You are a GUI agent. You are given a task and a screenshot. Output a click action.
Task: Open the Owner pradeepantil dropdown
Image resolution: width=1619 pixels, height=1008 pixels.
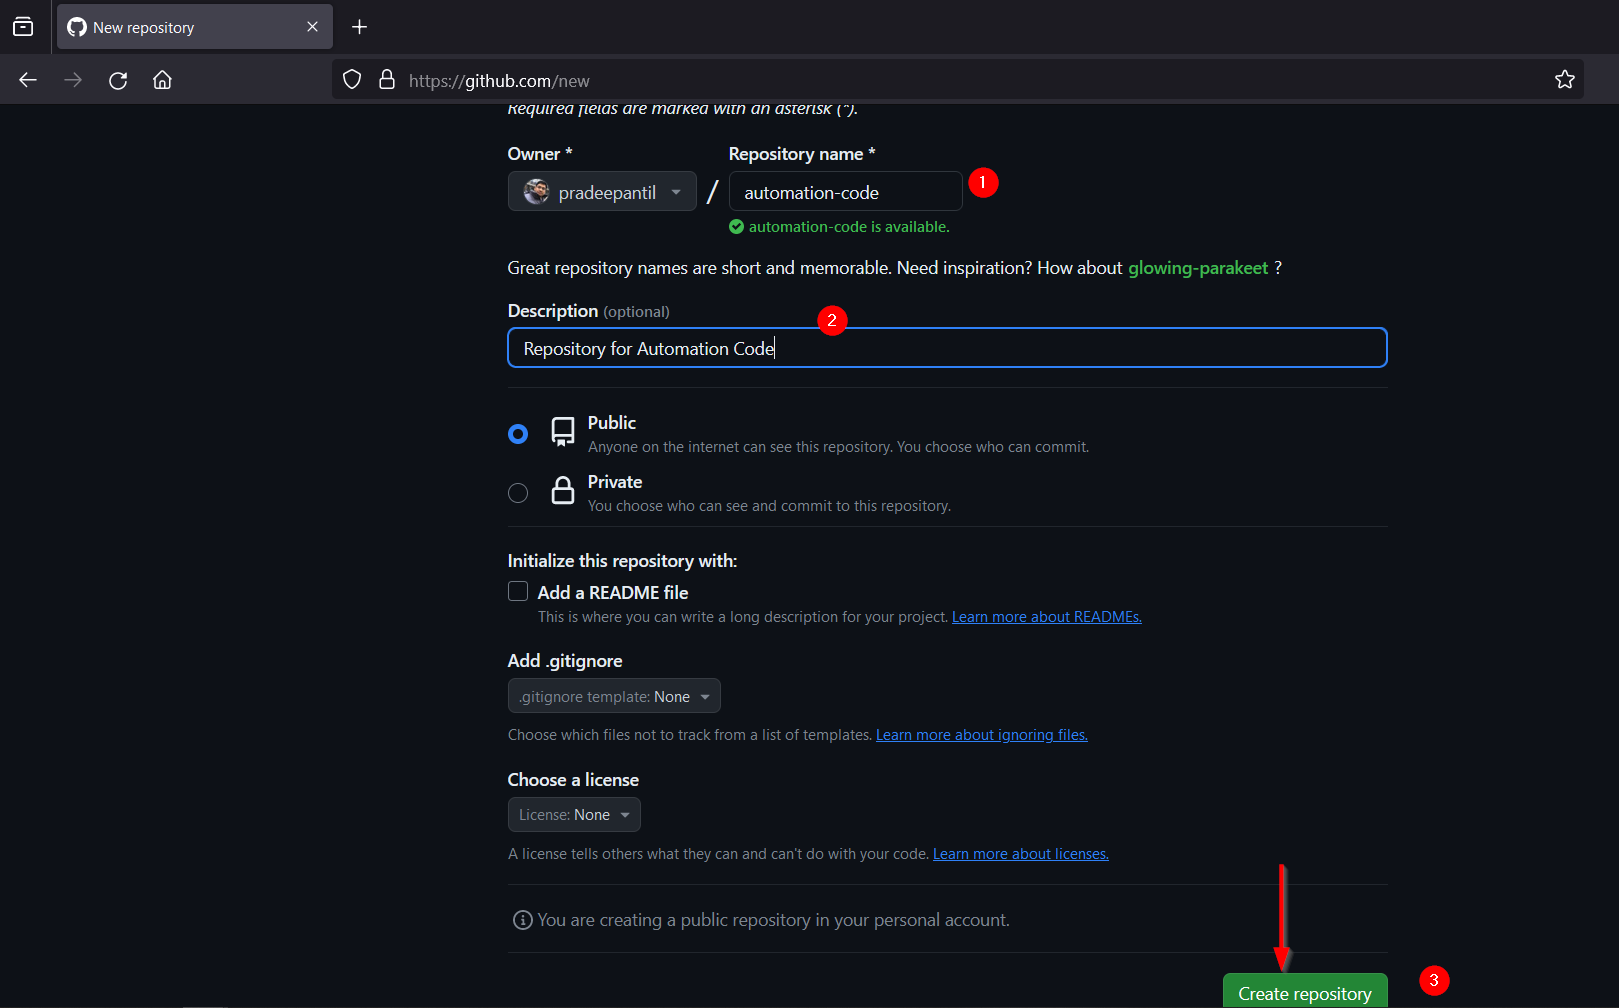click(602, 191)
